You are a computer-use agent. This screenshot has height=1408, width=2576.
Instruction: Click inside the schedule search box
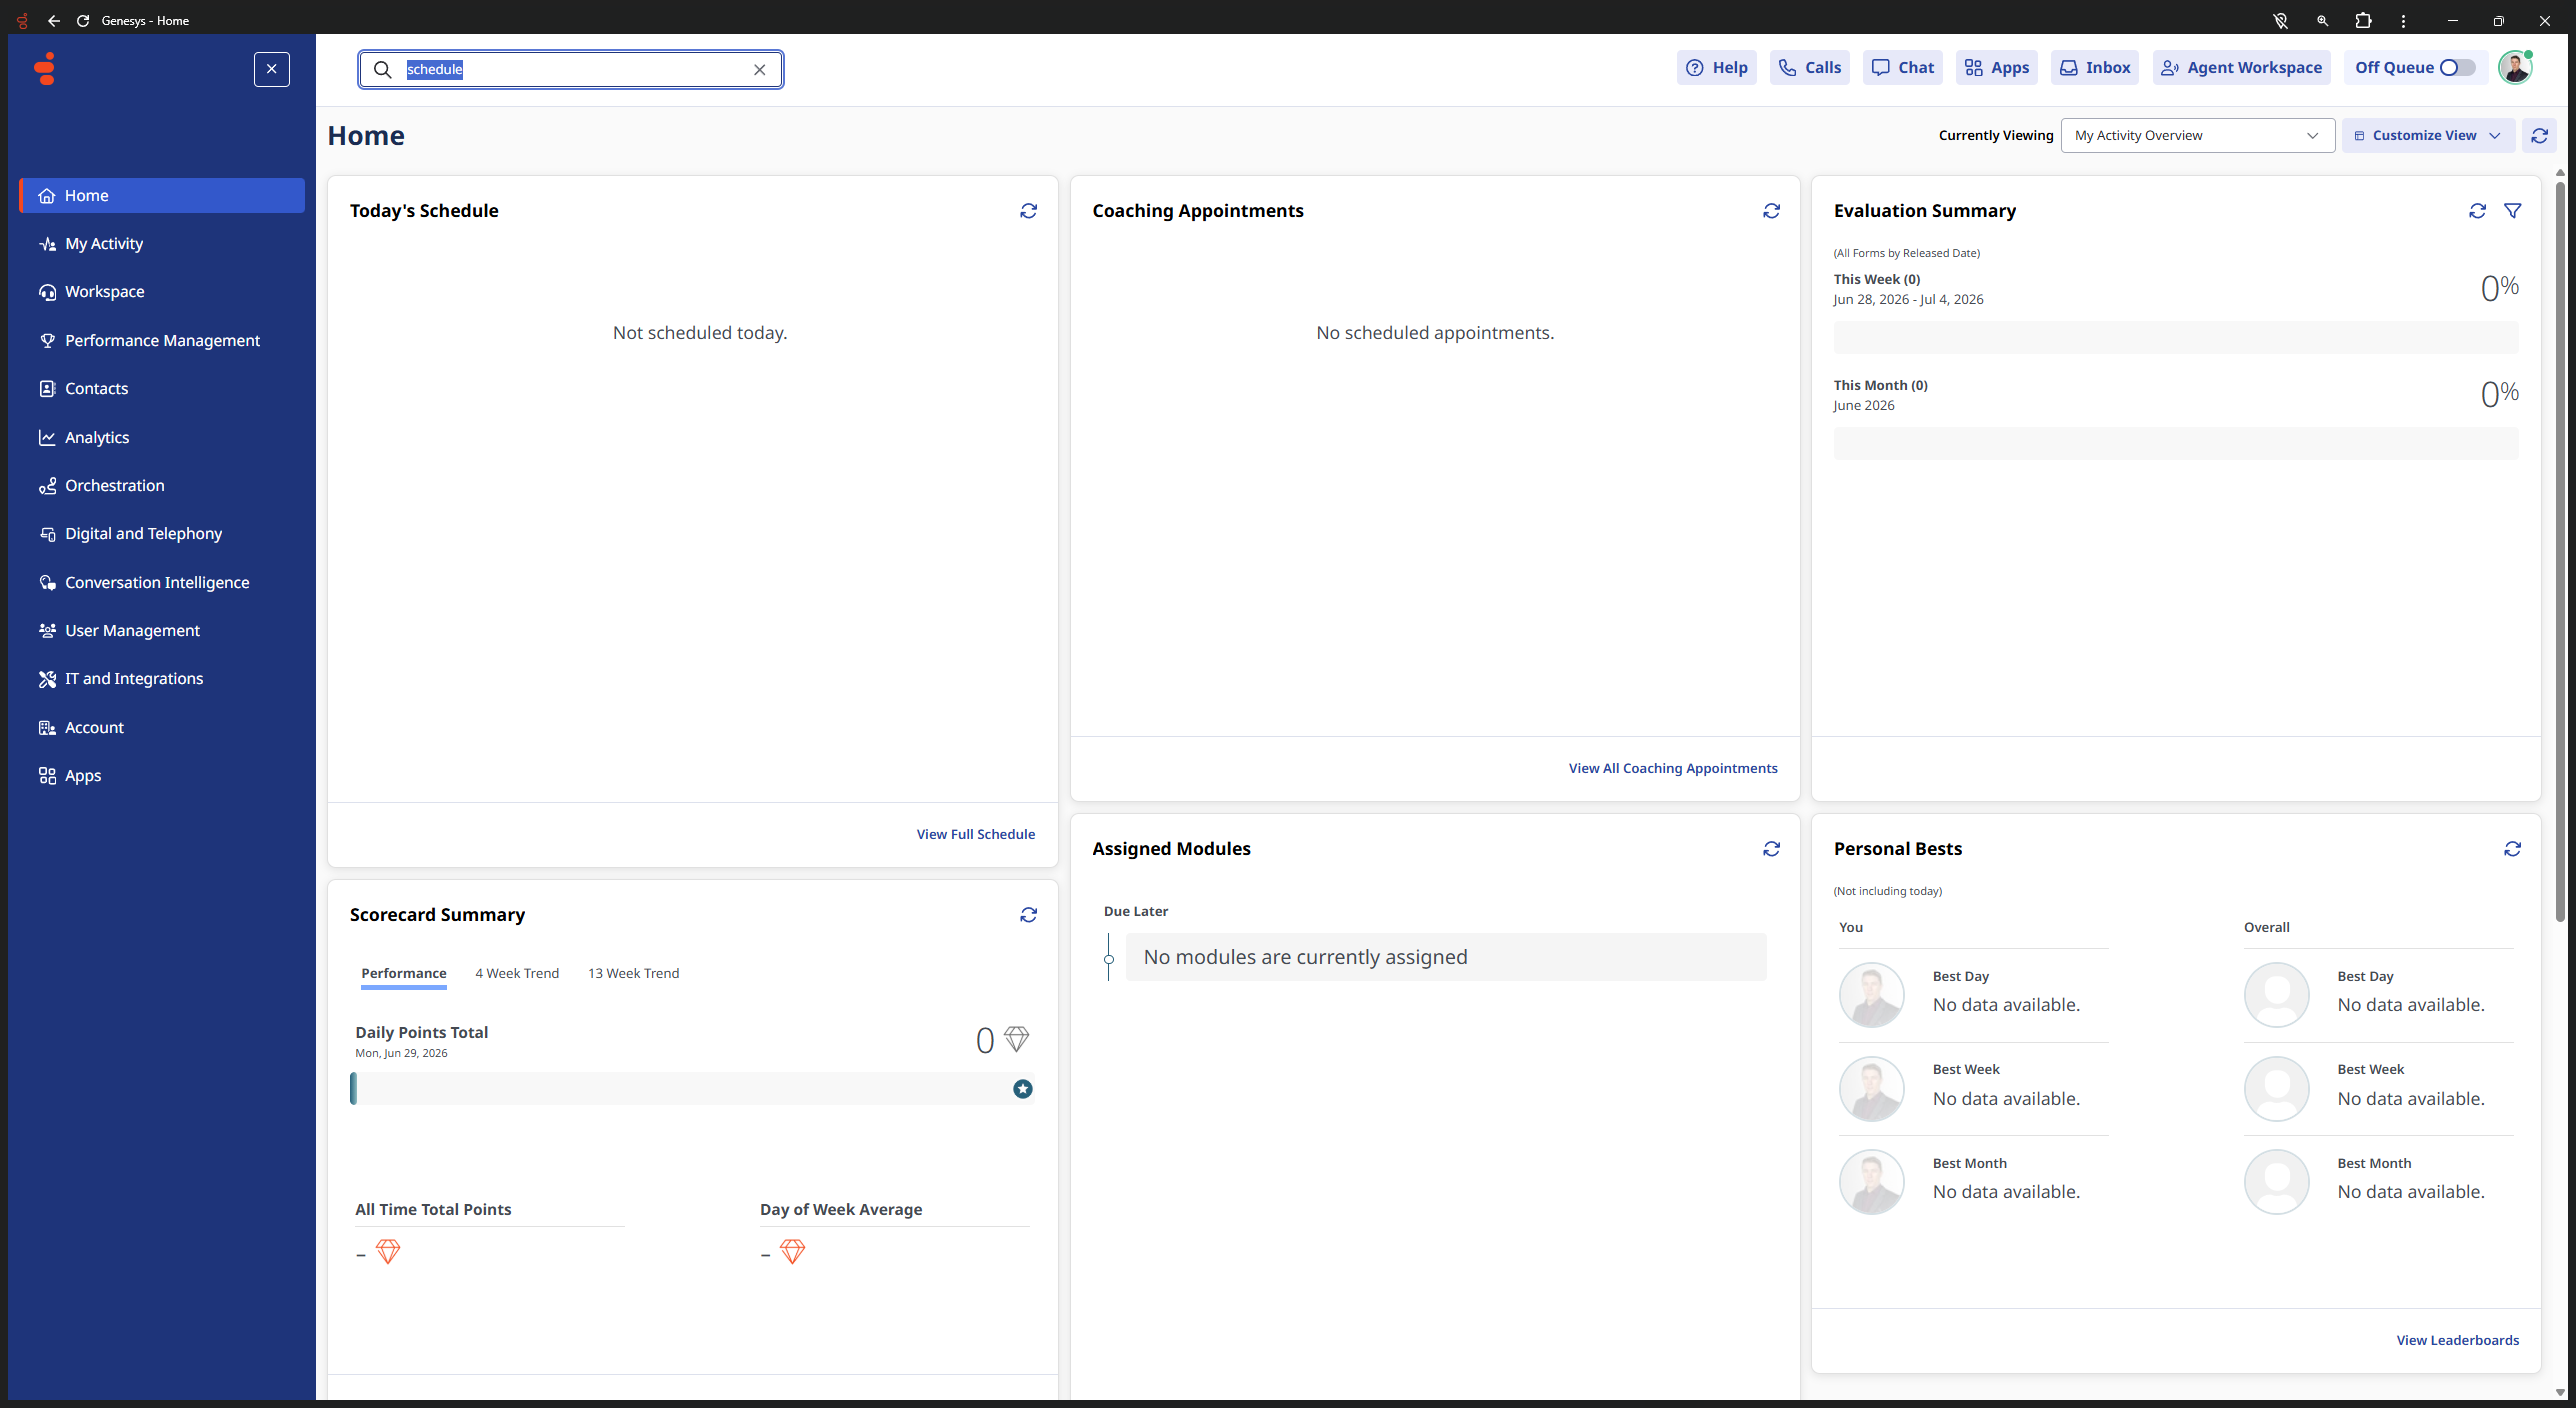(571, 69)
